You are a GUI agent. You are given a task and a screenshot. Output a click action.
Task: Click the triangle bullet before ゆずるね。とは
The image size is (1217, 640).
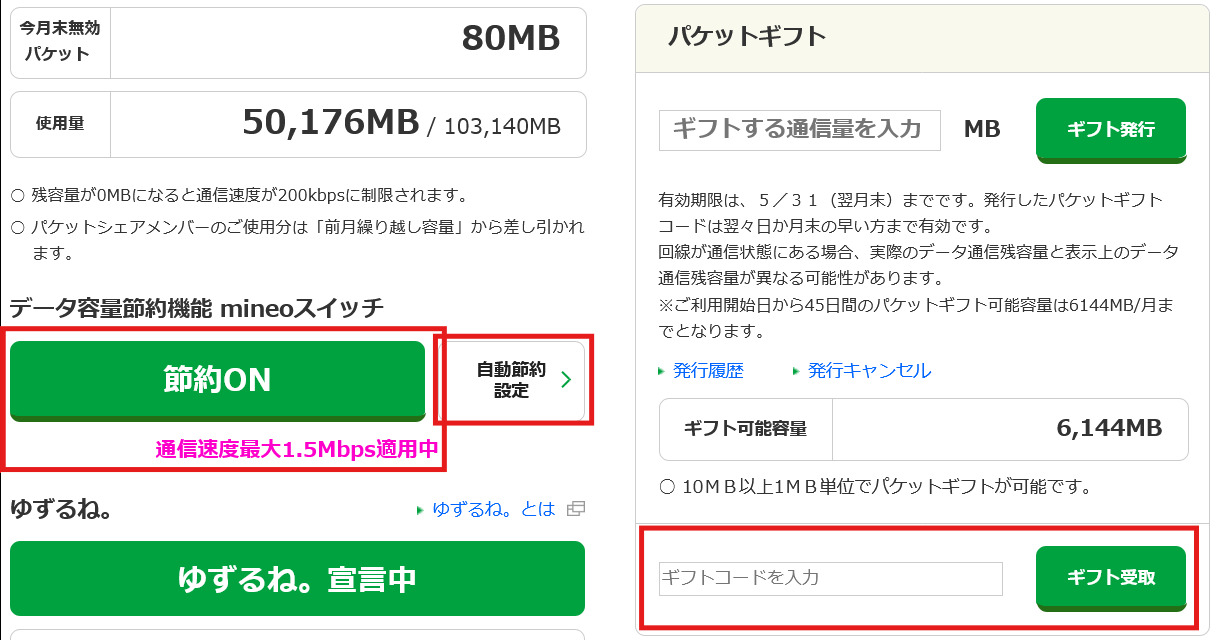click(421, 510)
